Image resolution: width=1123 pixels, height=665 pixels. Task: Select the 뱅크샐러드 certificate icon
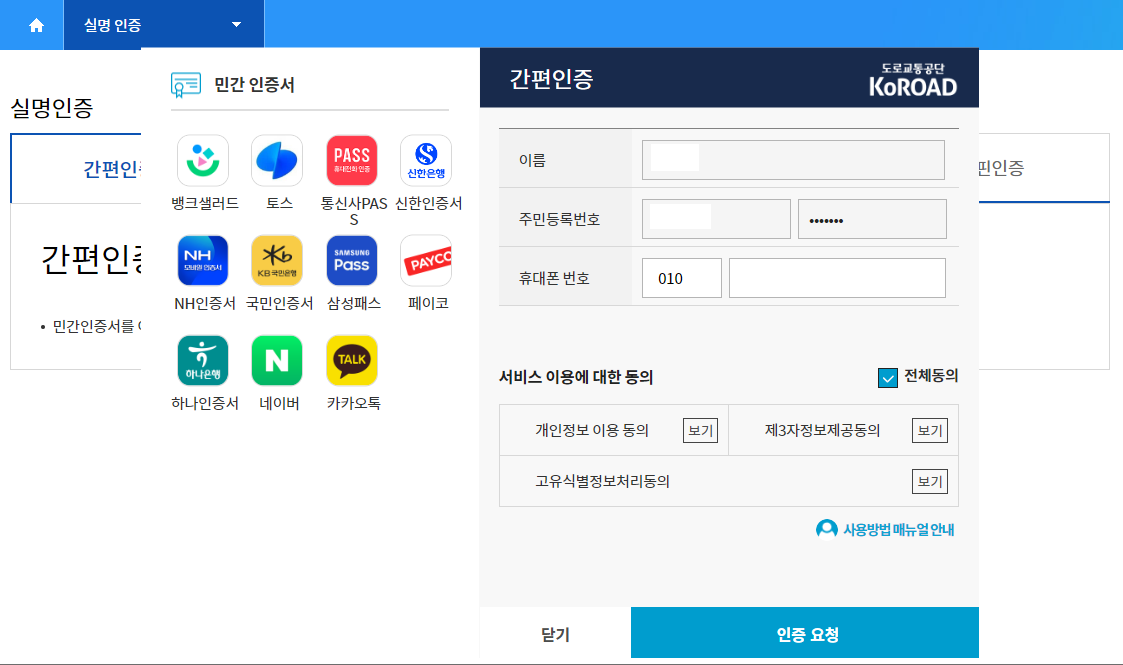203,160
